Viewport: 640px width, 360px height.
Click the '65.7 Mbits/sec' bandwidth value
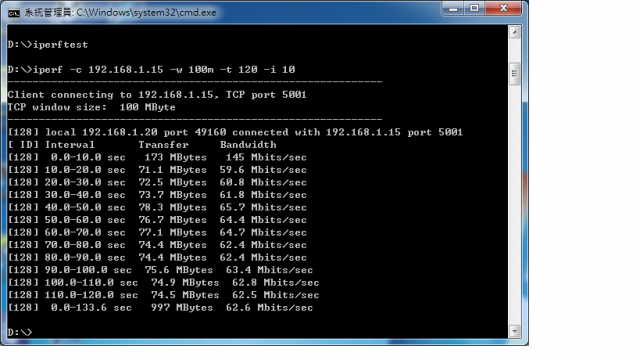pos(263,207)
